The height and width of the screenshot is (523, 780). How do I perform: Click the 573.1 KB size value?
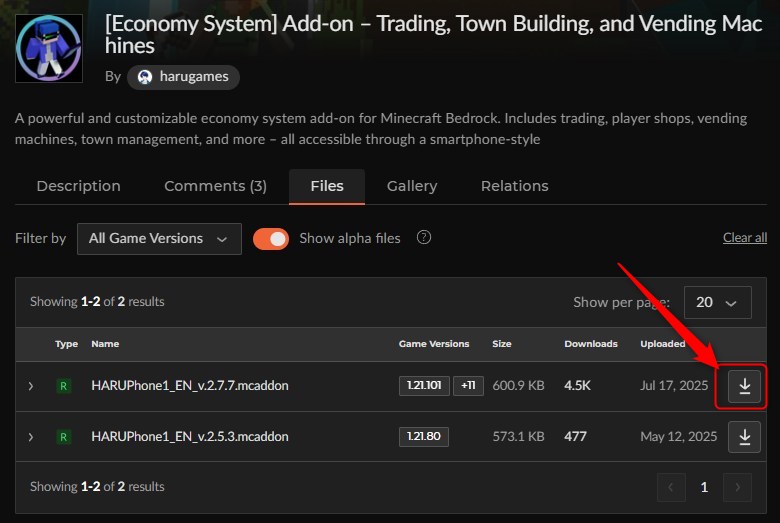tap(518, 436)
